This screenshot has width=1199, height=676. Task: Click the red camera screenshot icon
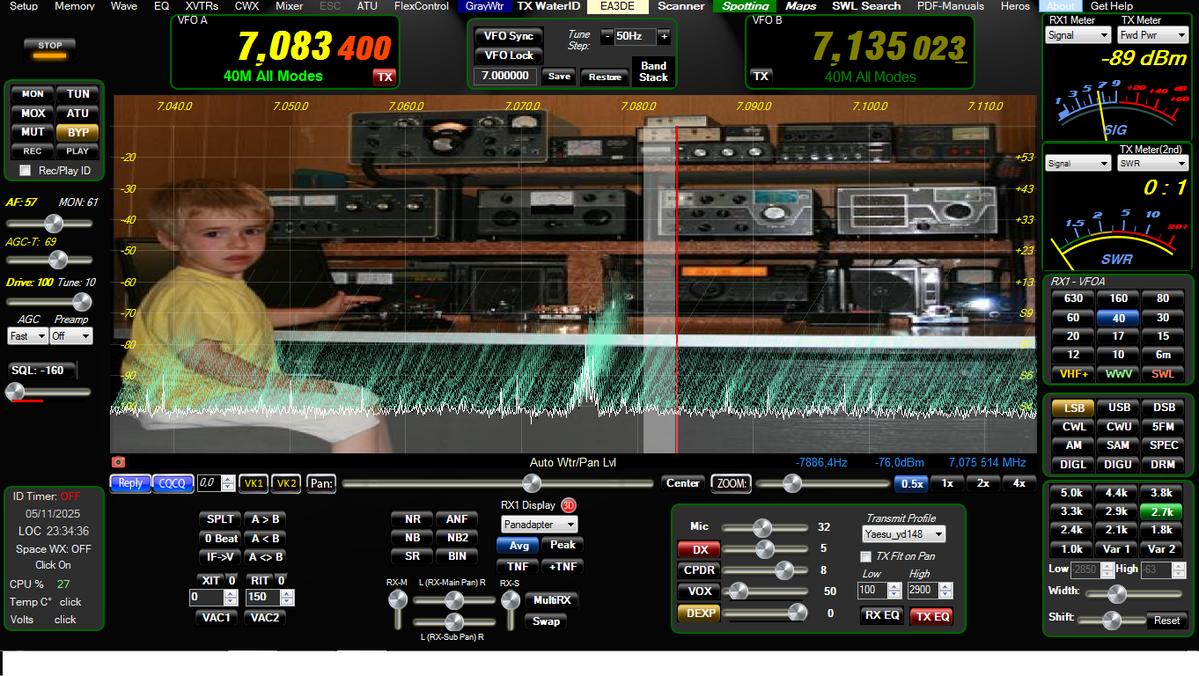coord(118,462)
